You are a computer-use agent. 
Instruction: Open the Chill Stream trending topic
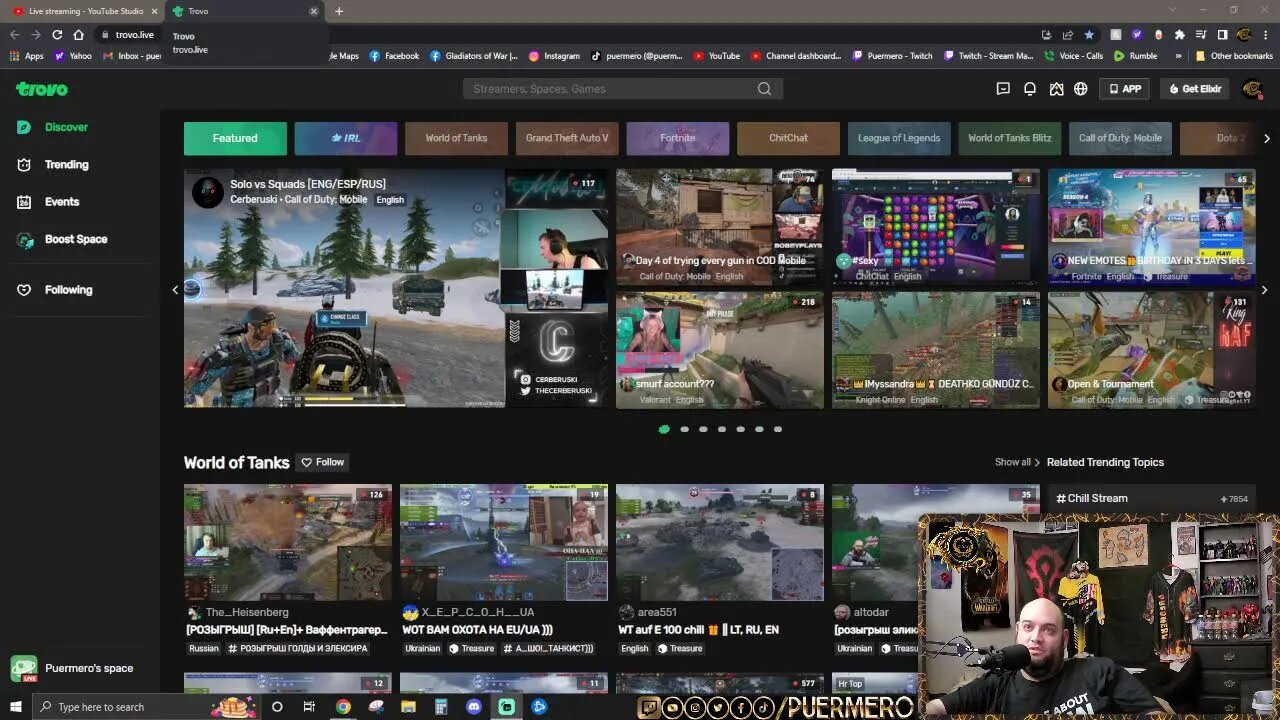coord(1151,498)
